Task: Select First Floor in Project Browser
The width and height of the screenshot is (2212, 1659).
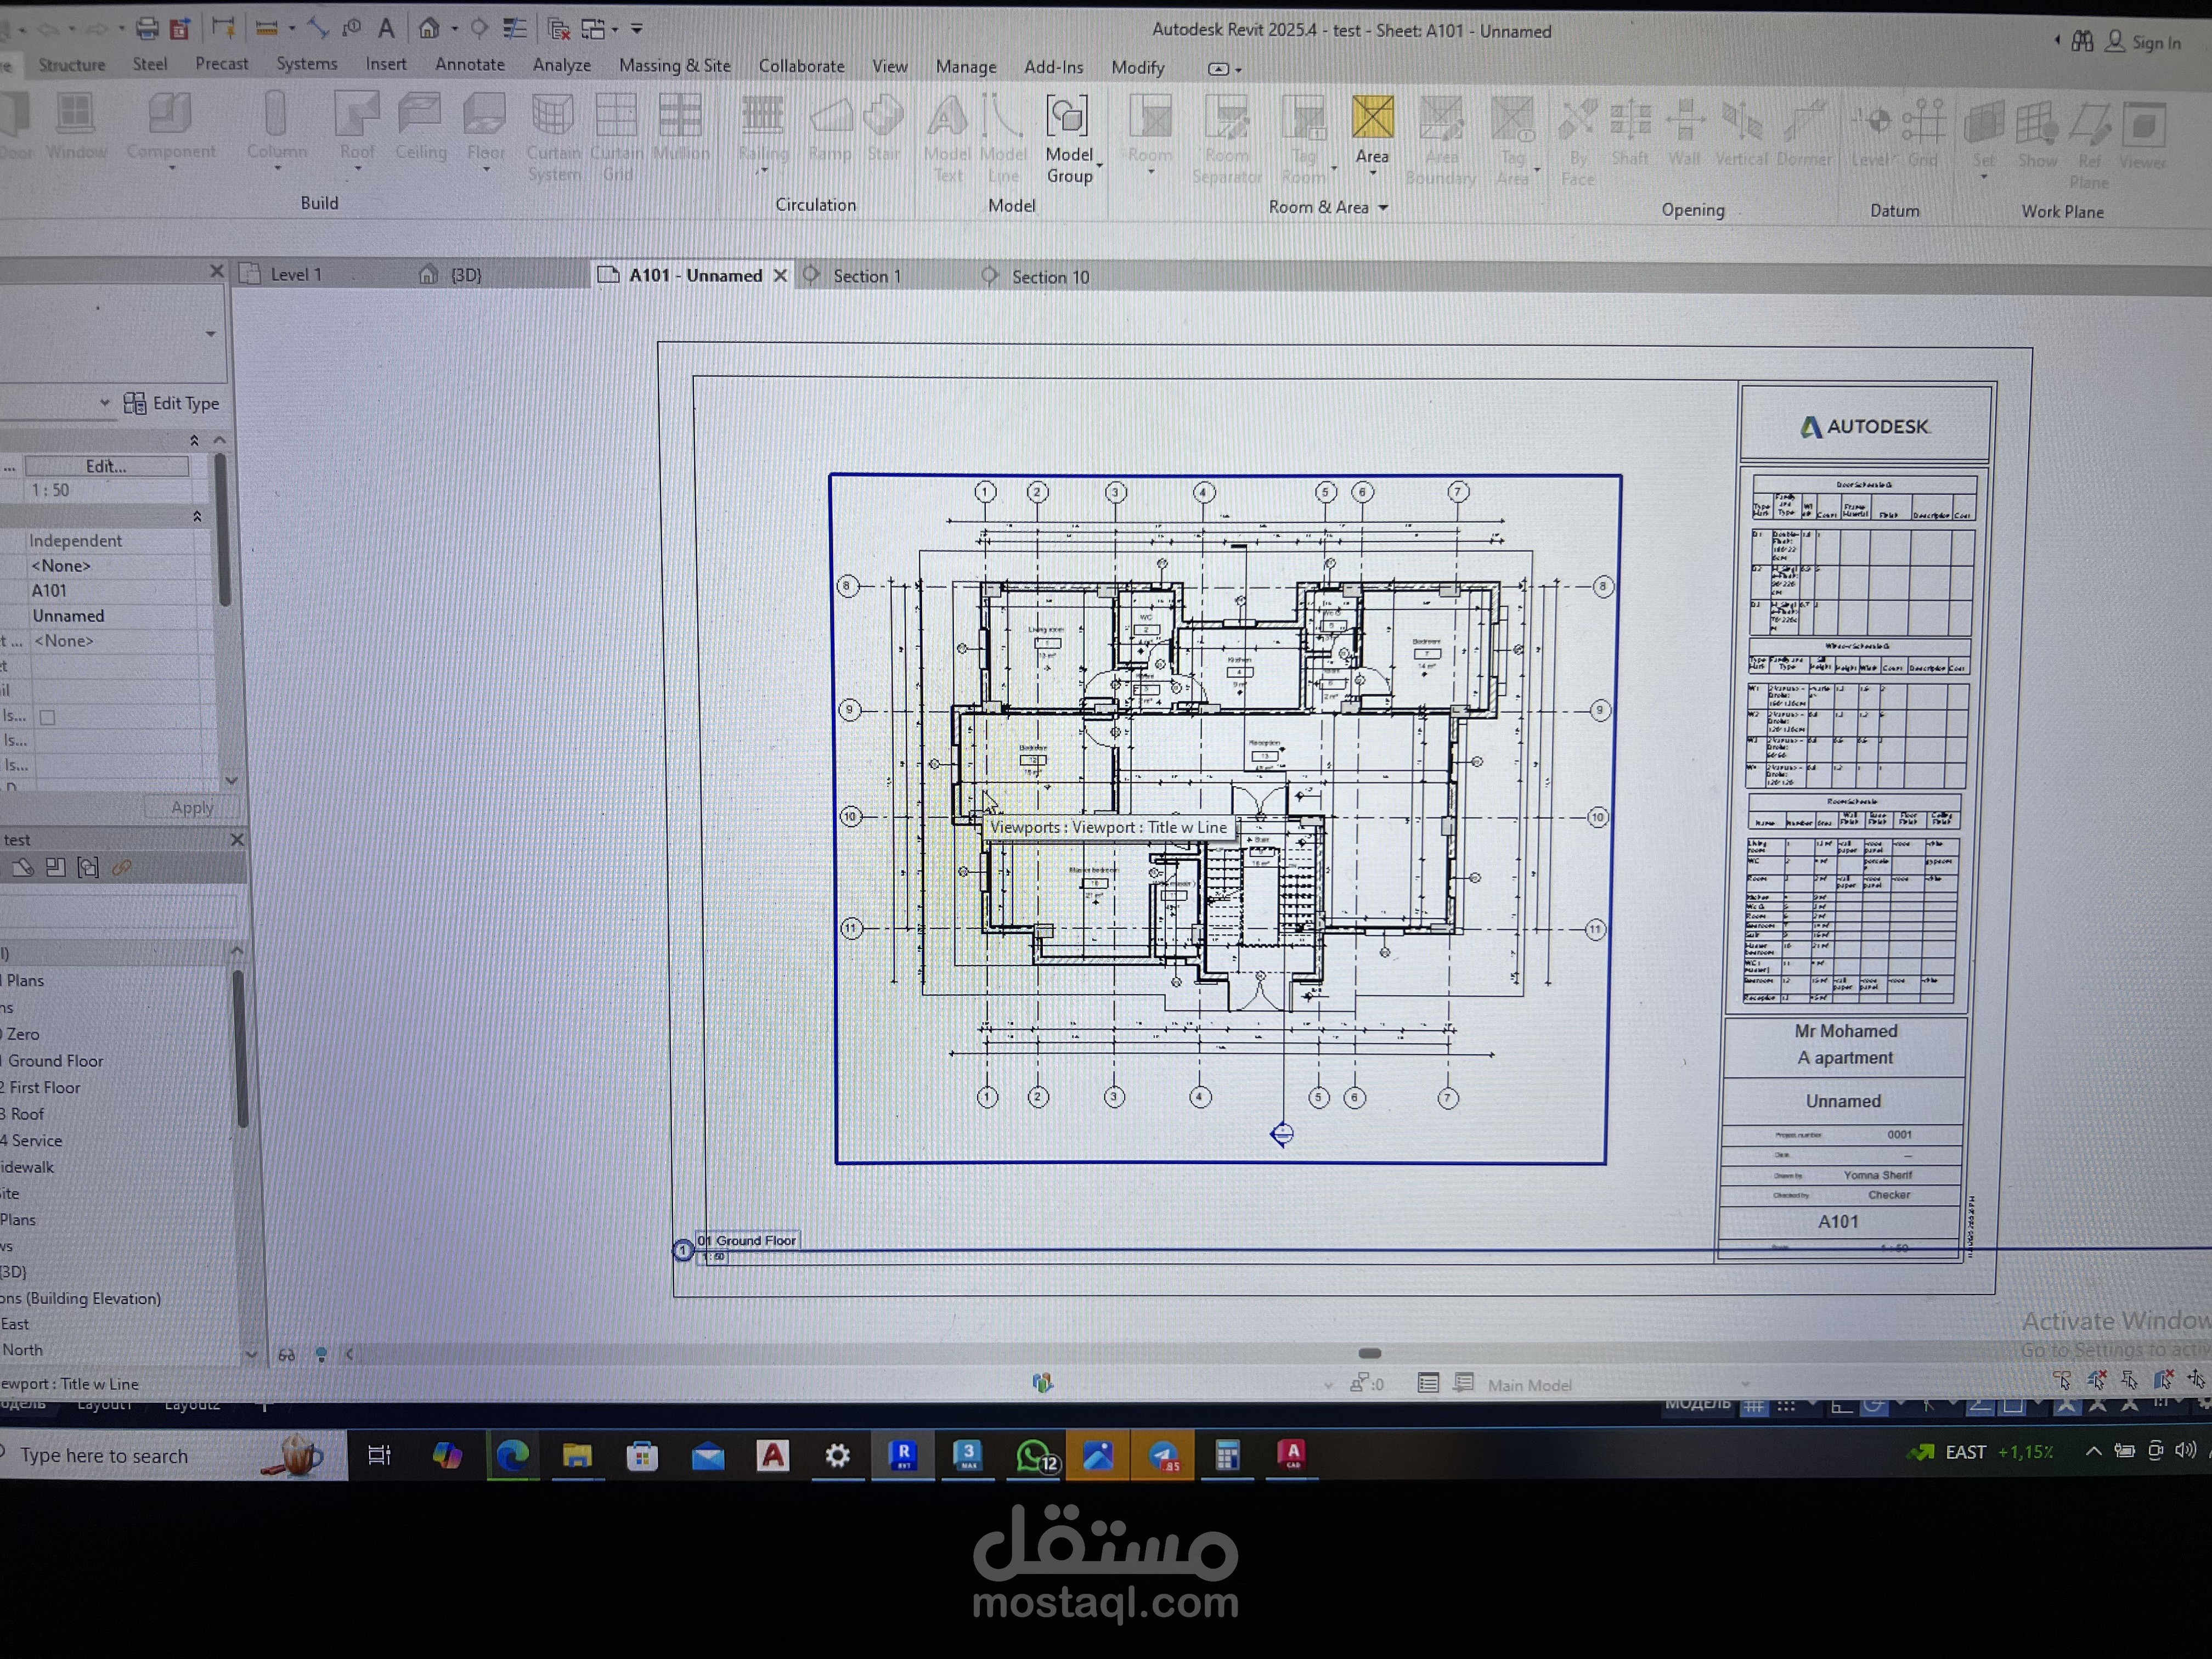Action: (44, 1087)
